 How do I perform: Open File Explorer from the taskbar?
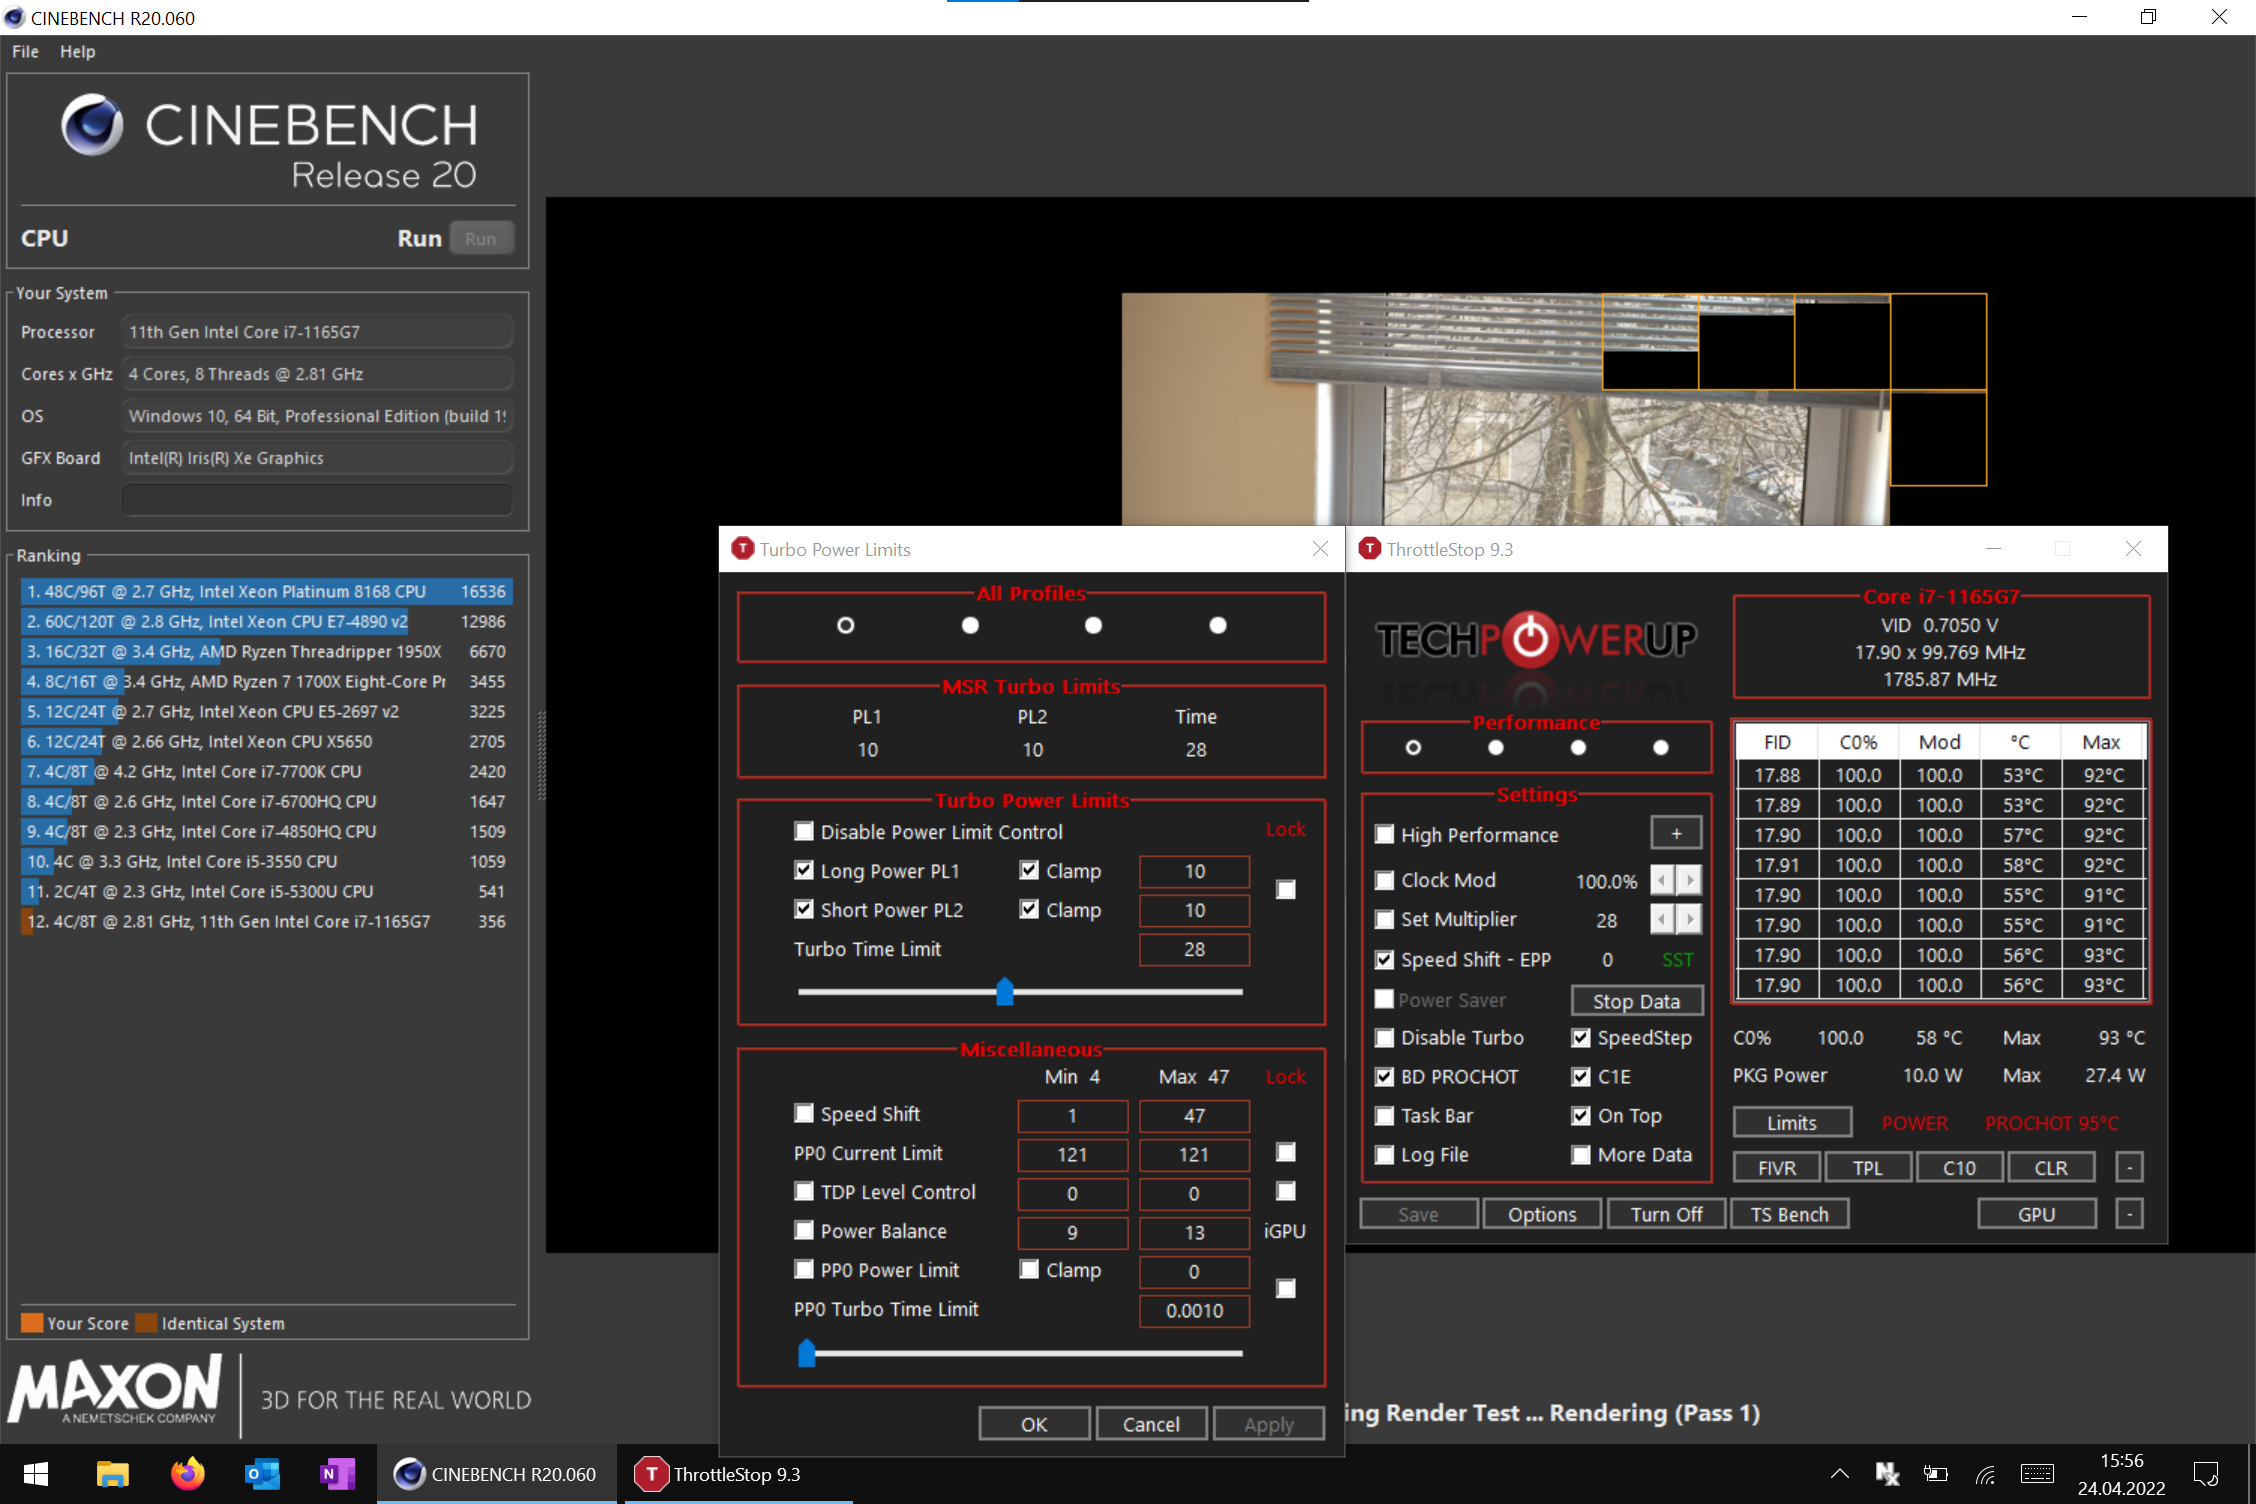click(112, 1474)
